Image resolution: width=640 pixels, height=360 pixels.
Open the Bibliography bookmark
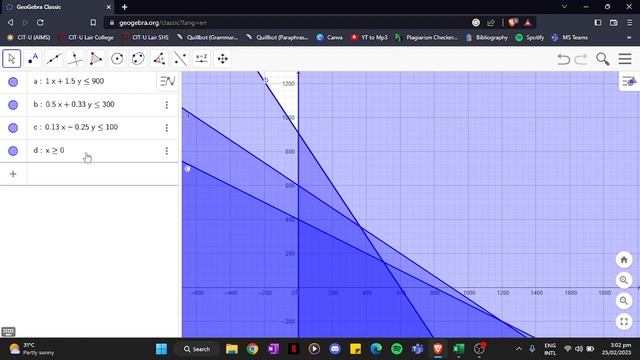pyautogui.click(x=487, y=37)
